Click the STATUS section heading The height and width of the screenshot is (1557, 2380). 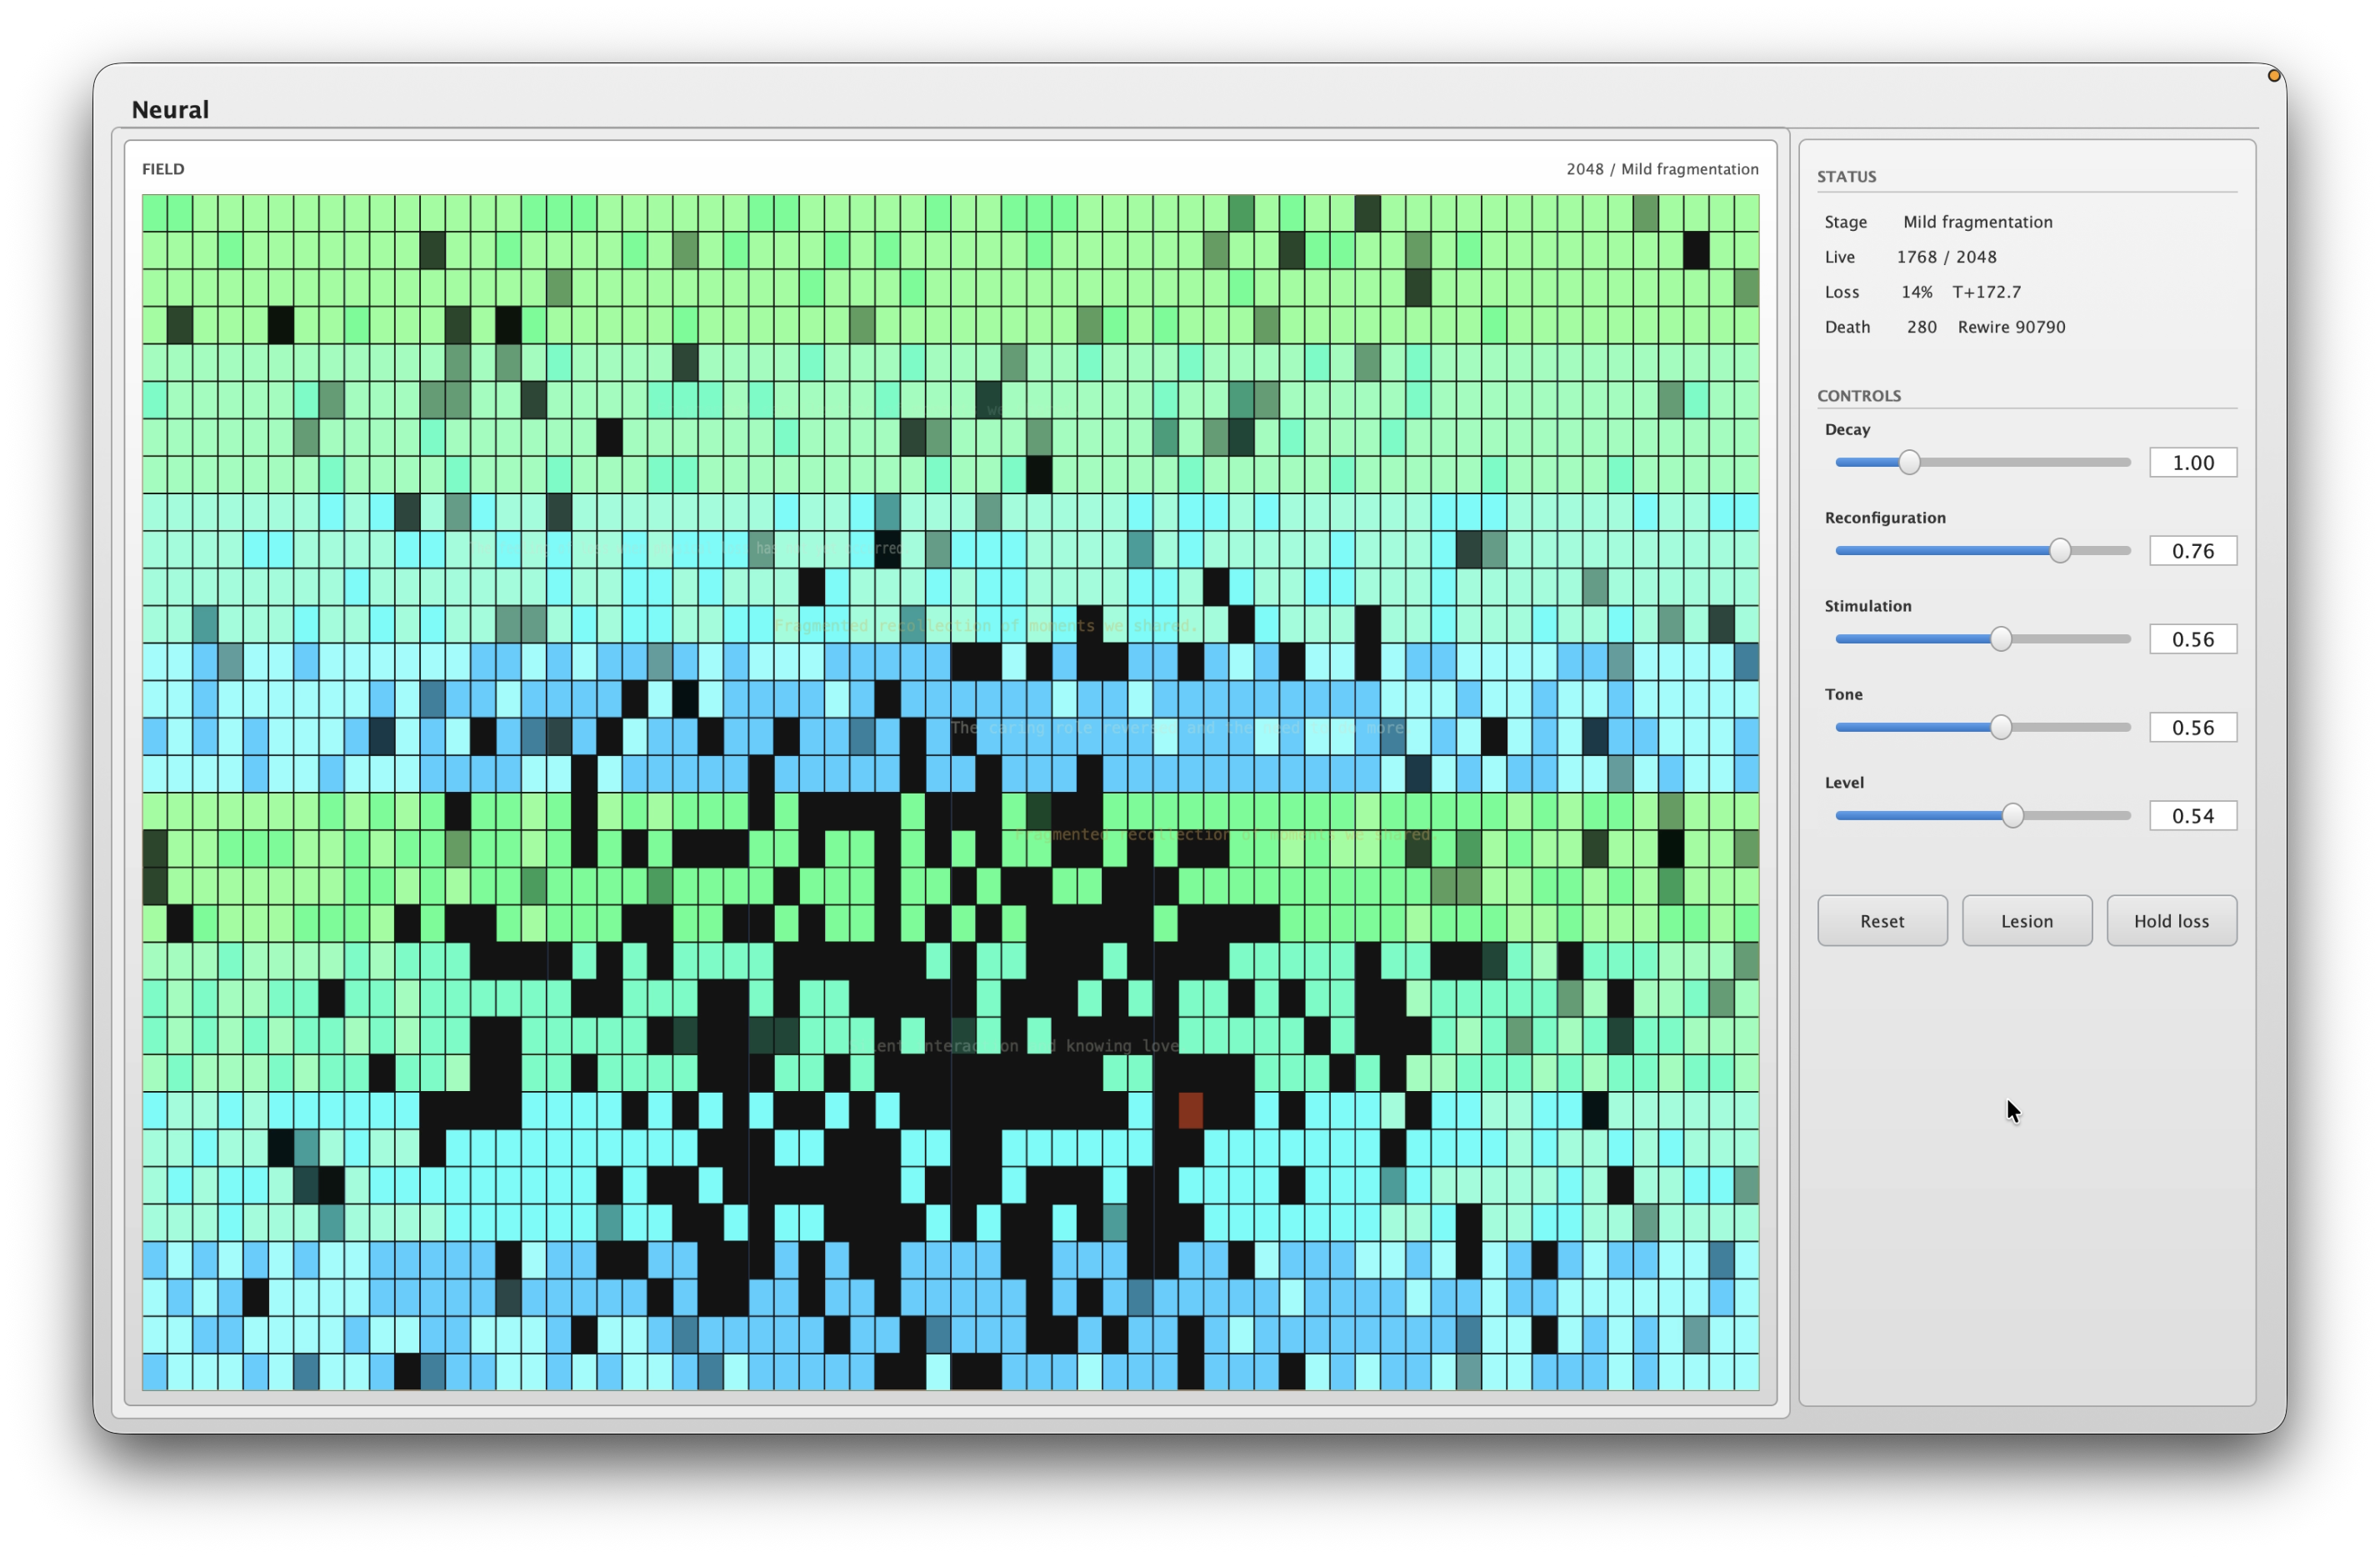(x=1846, y=176)
